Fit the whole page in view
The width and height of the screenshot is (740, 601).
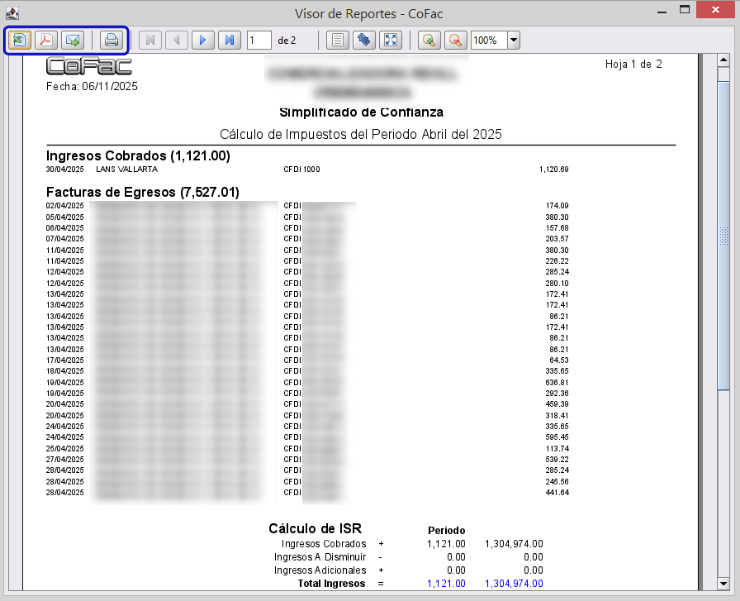coord(364,40)
